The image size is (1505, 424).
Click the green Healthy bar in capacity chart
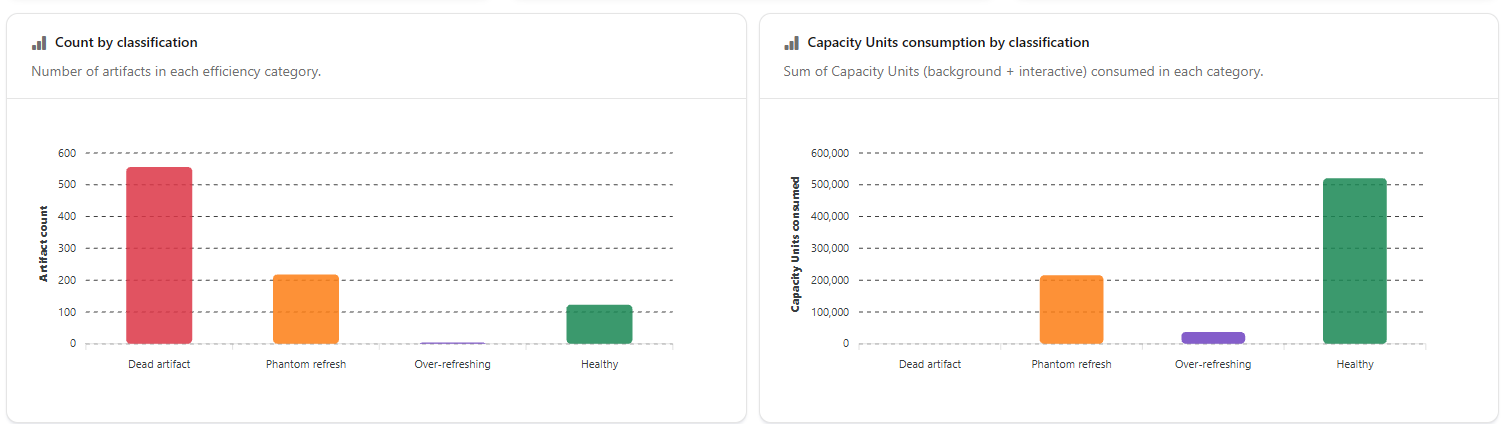(1355, 261)
